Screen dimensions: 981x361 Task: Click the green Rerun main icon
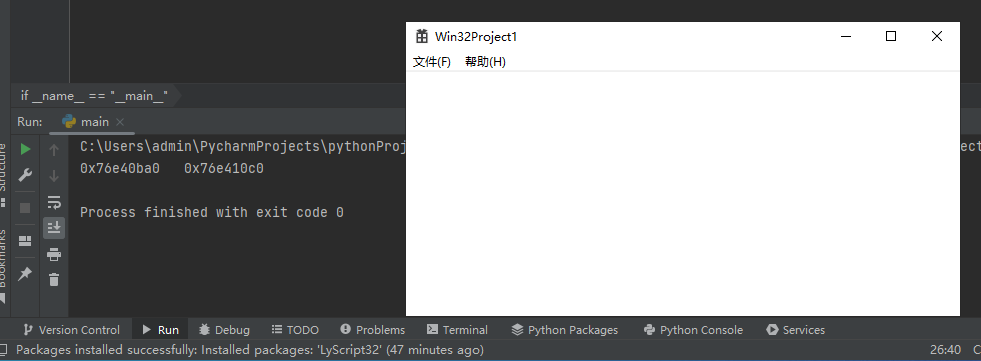[25, 149]
